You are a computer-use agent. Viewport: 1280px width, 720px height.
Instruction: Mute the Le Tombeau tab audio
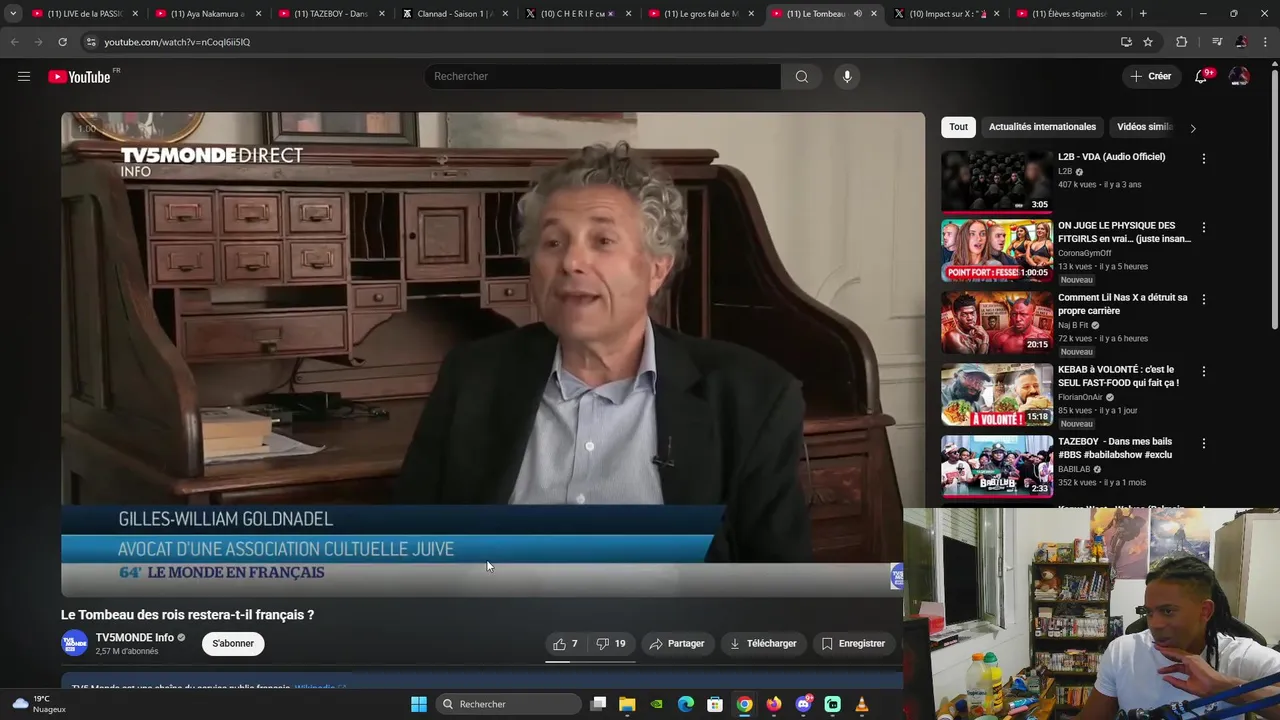[858, 14]
